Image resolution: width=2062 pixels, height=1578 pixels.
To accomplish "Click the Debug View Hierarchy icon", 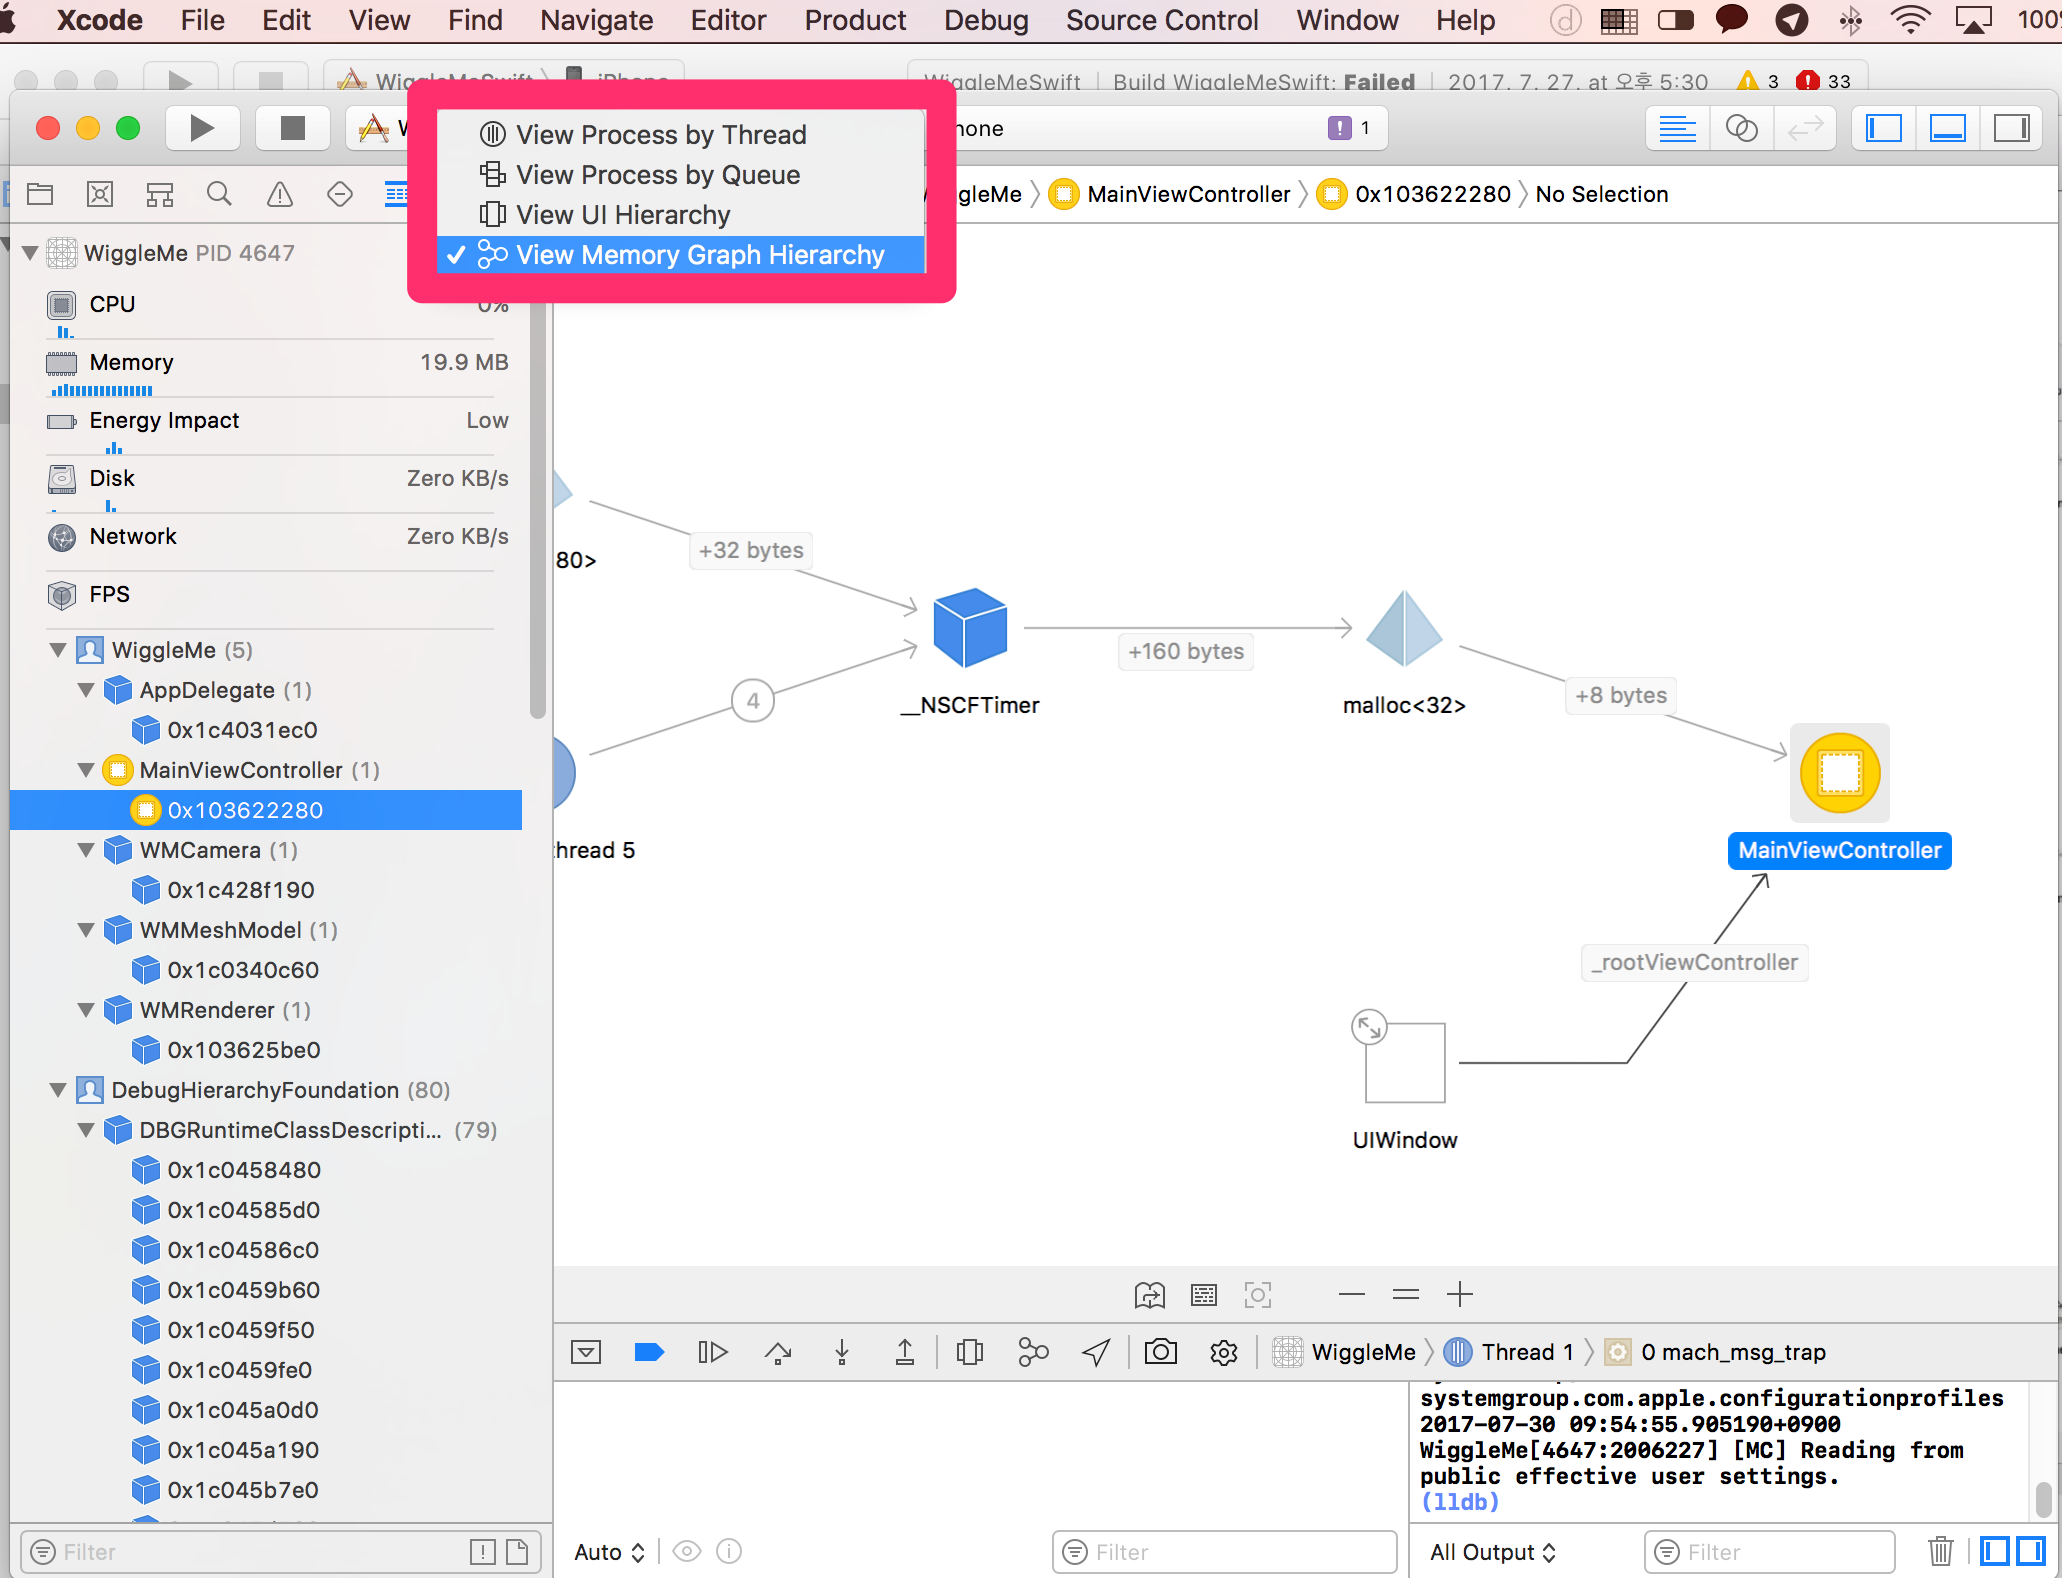I will (x=969, y=1352).
